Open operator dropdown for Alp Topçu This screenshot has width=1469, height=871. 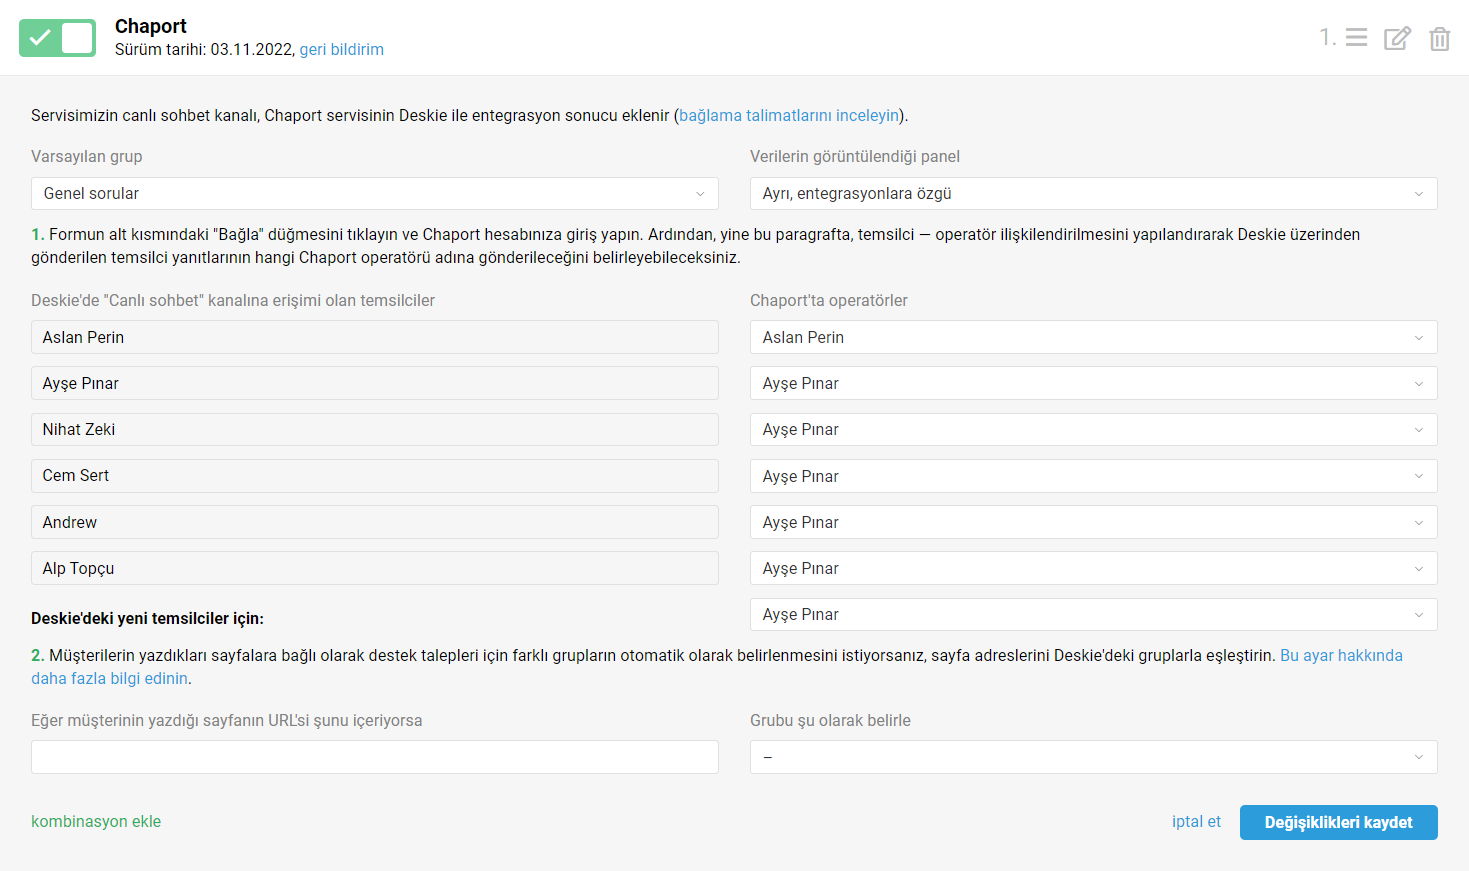(x=1093, y=568)
